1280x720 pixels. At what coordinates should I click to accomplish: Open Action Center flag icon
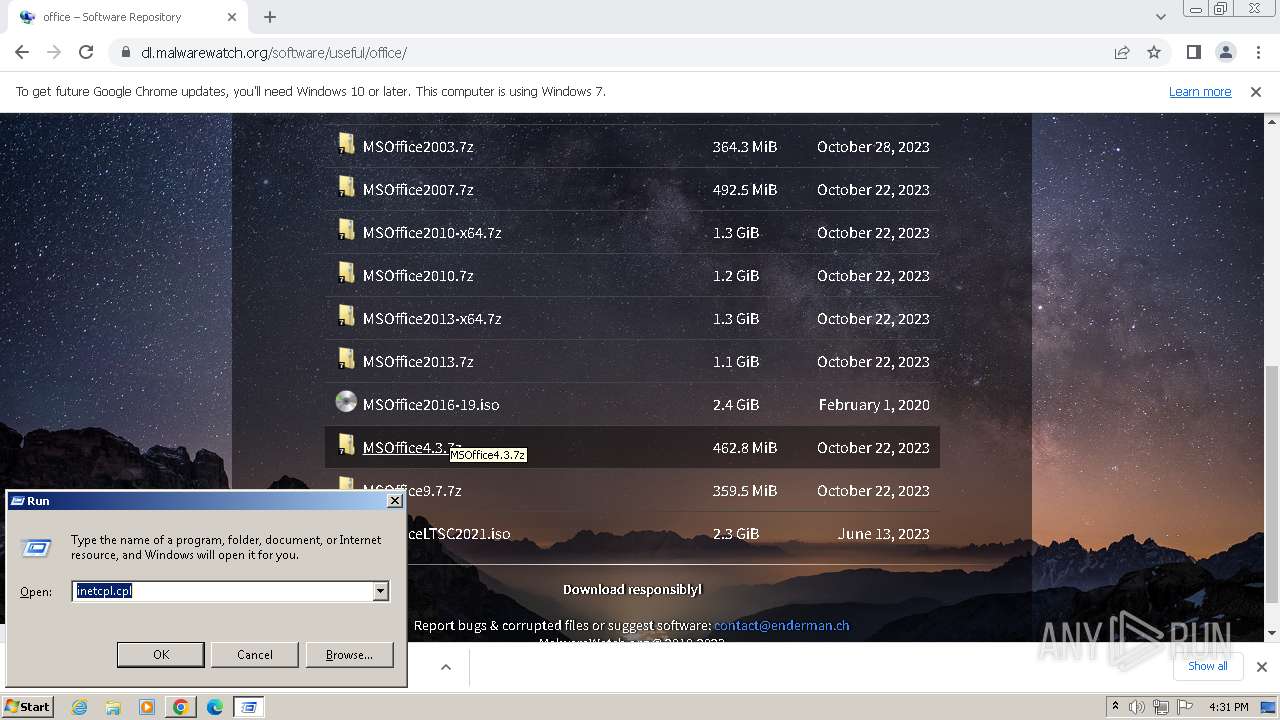point(1185,707)
